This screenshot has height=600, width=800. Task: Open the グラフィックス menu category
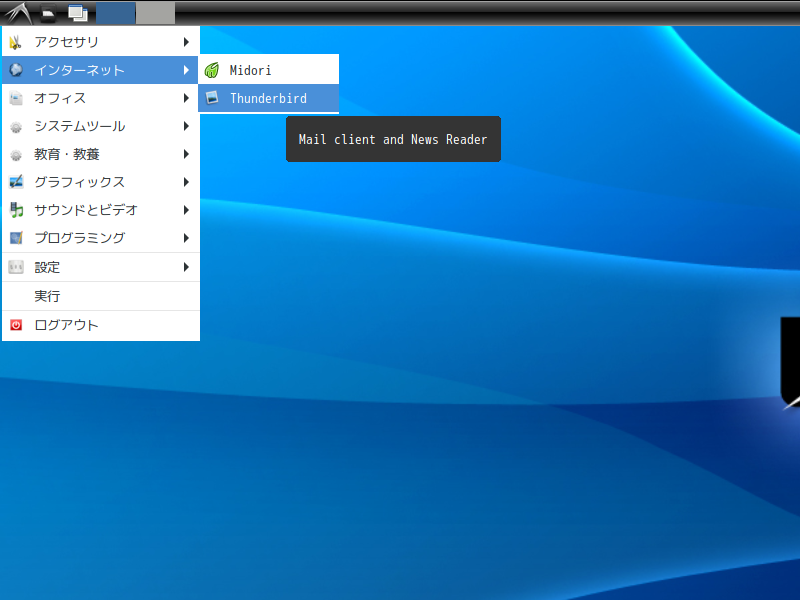coord(101,182)
